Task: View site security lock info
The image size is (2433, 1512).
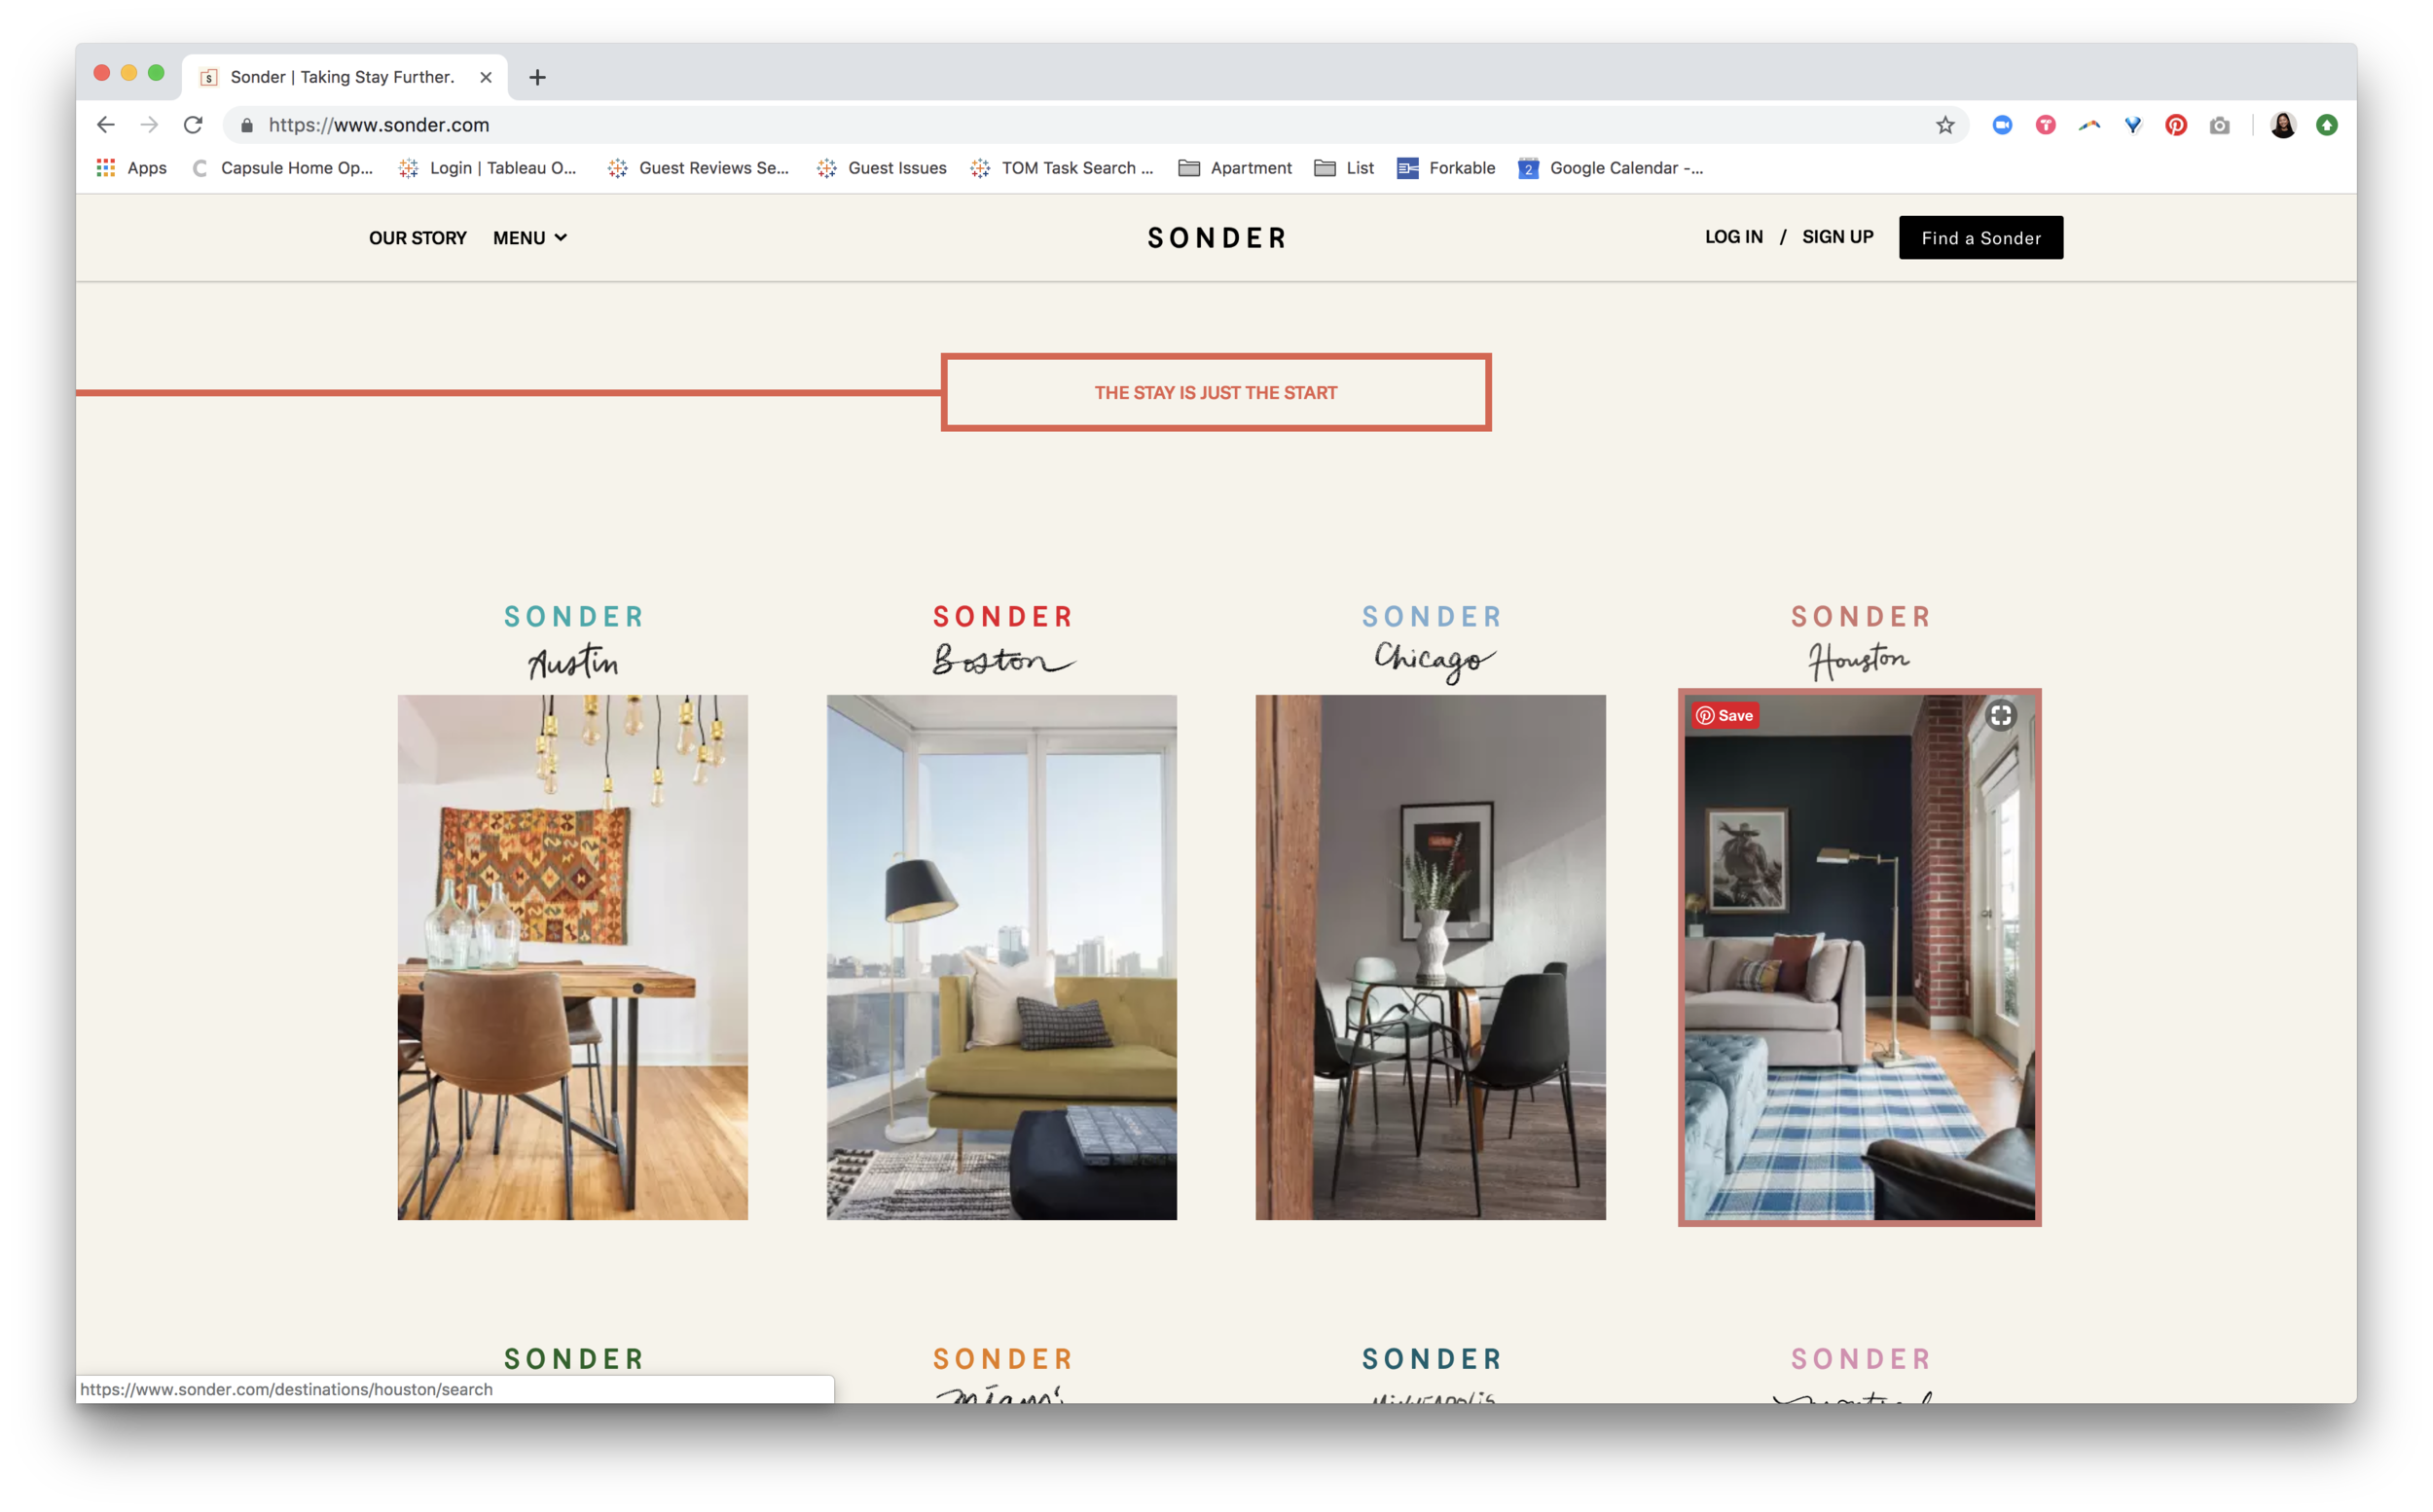Action: tap(247, 125)
